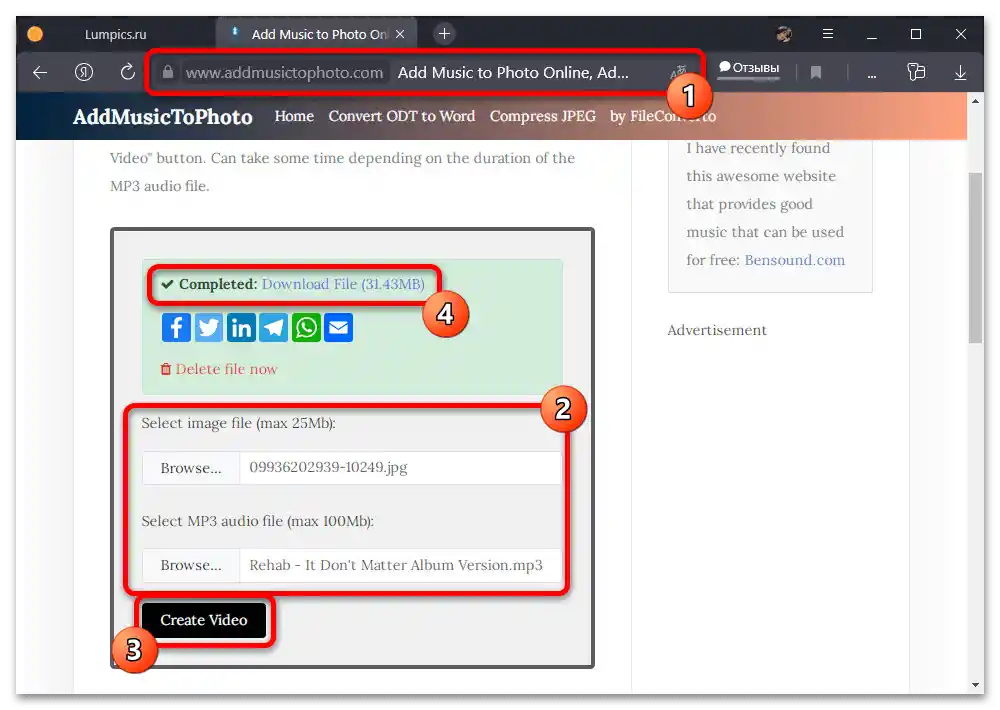This screenshot has height=710, width=1000.
Task: Share via the LinkedIn icon
Action: pyautogui.click(x=241, y=328)
